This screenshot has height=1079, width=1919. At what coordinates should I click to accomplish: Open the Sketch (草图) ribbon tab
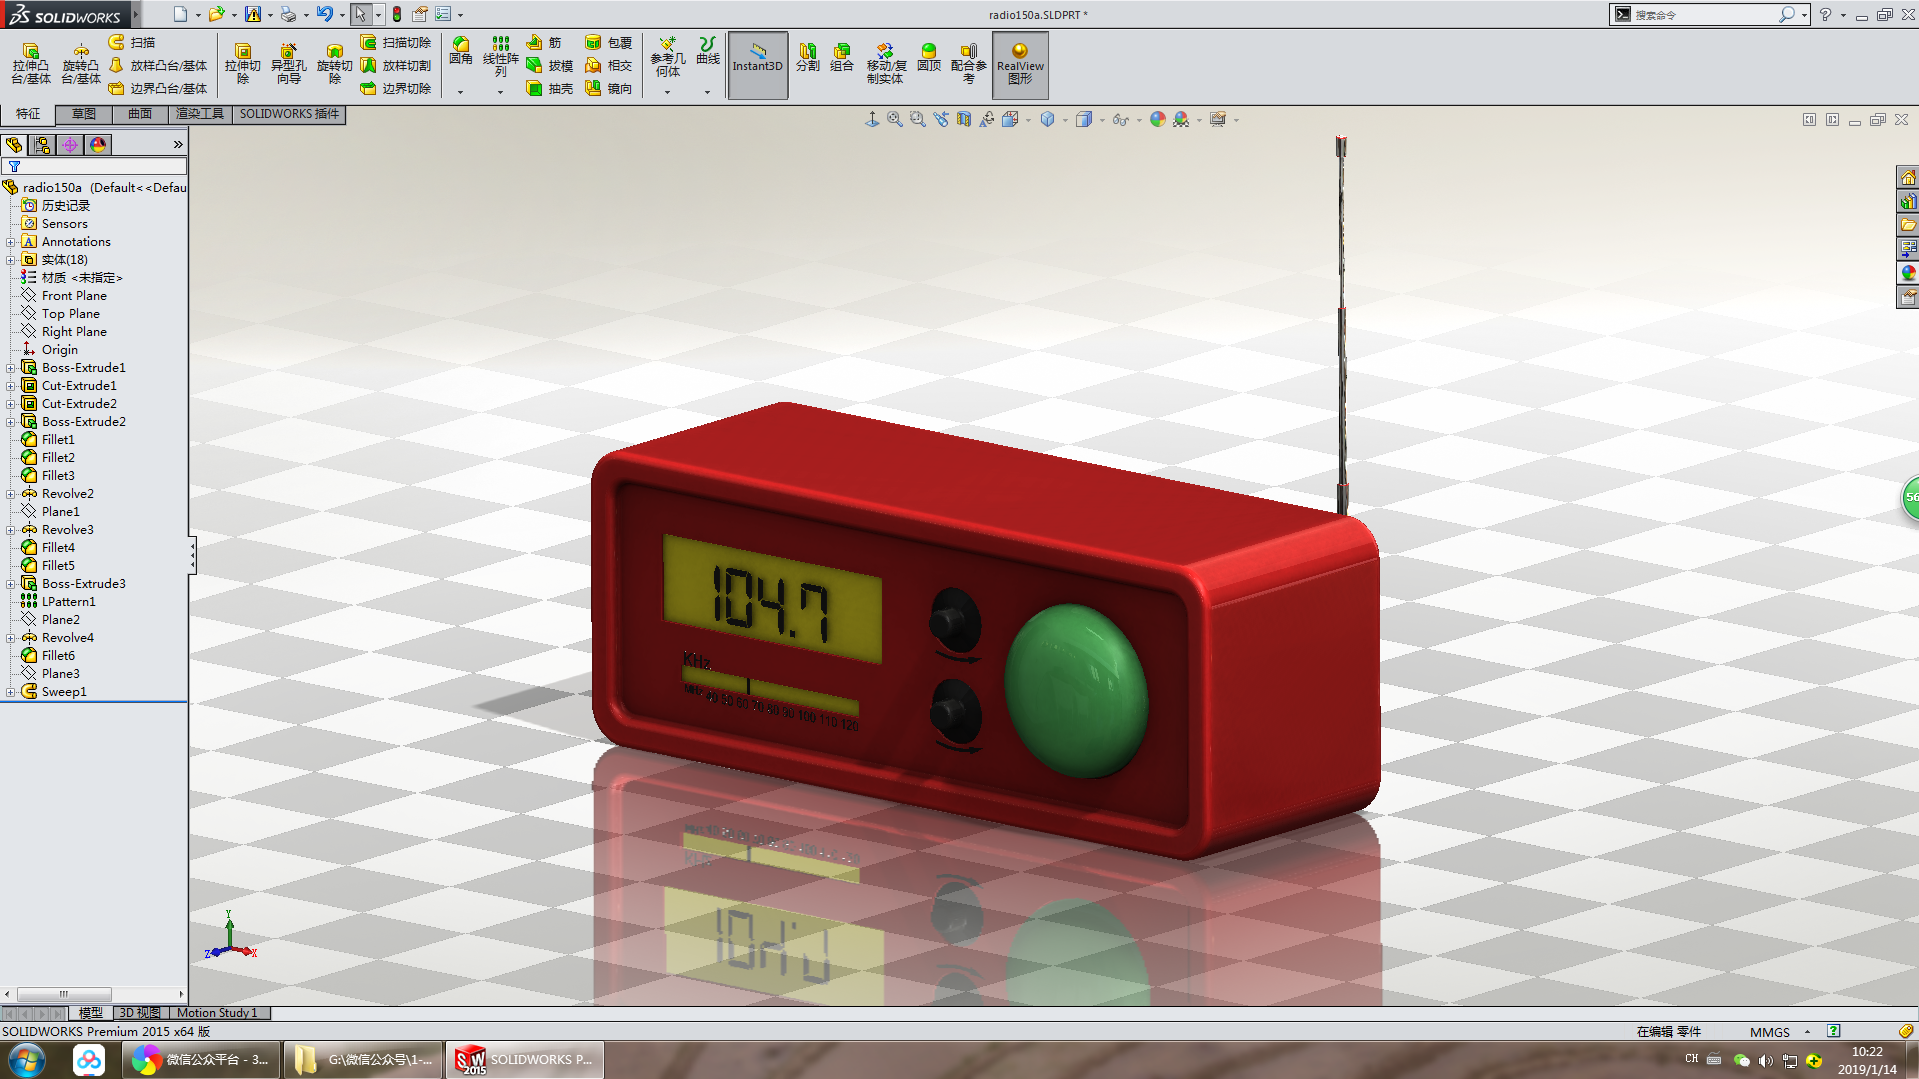click(84, 114)
